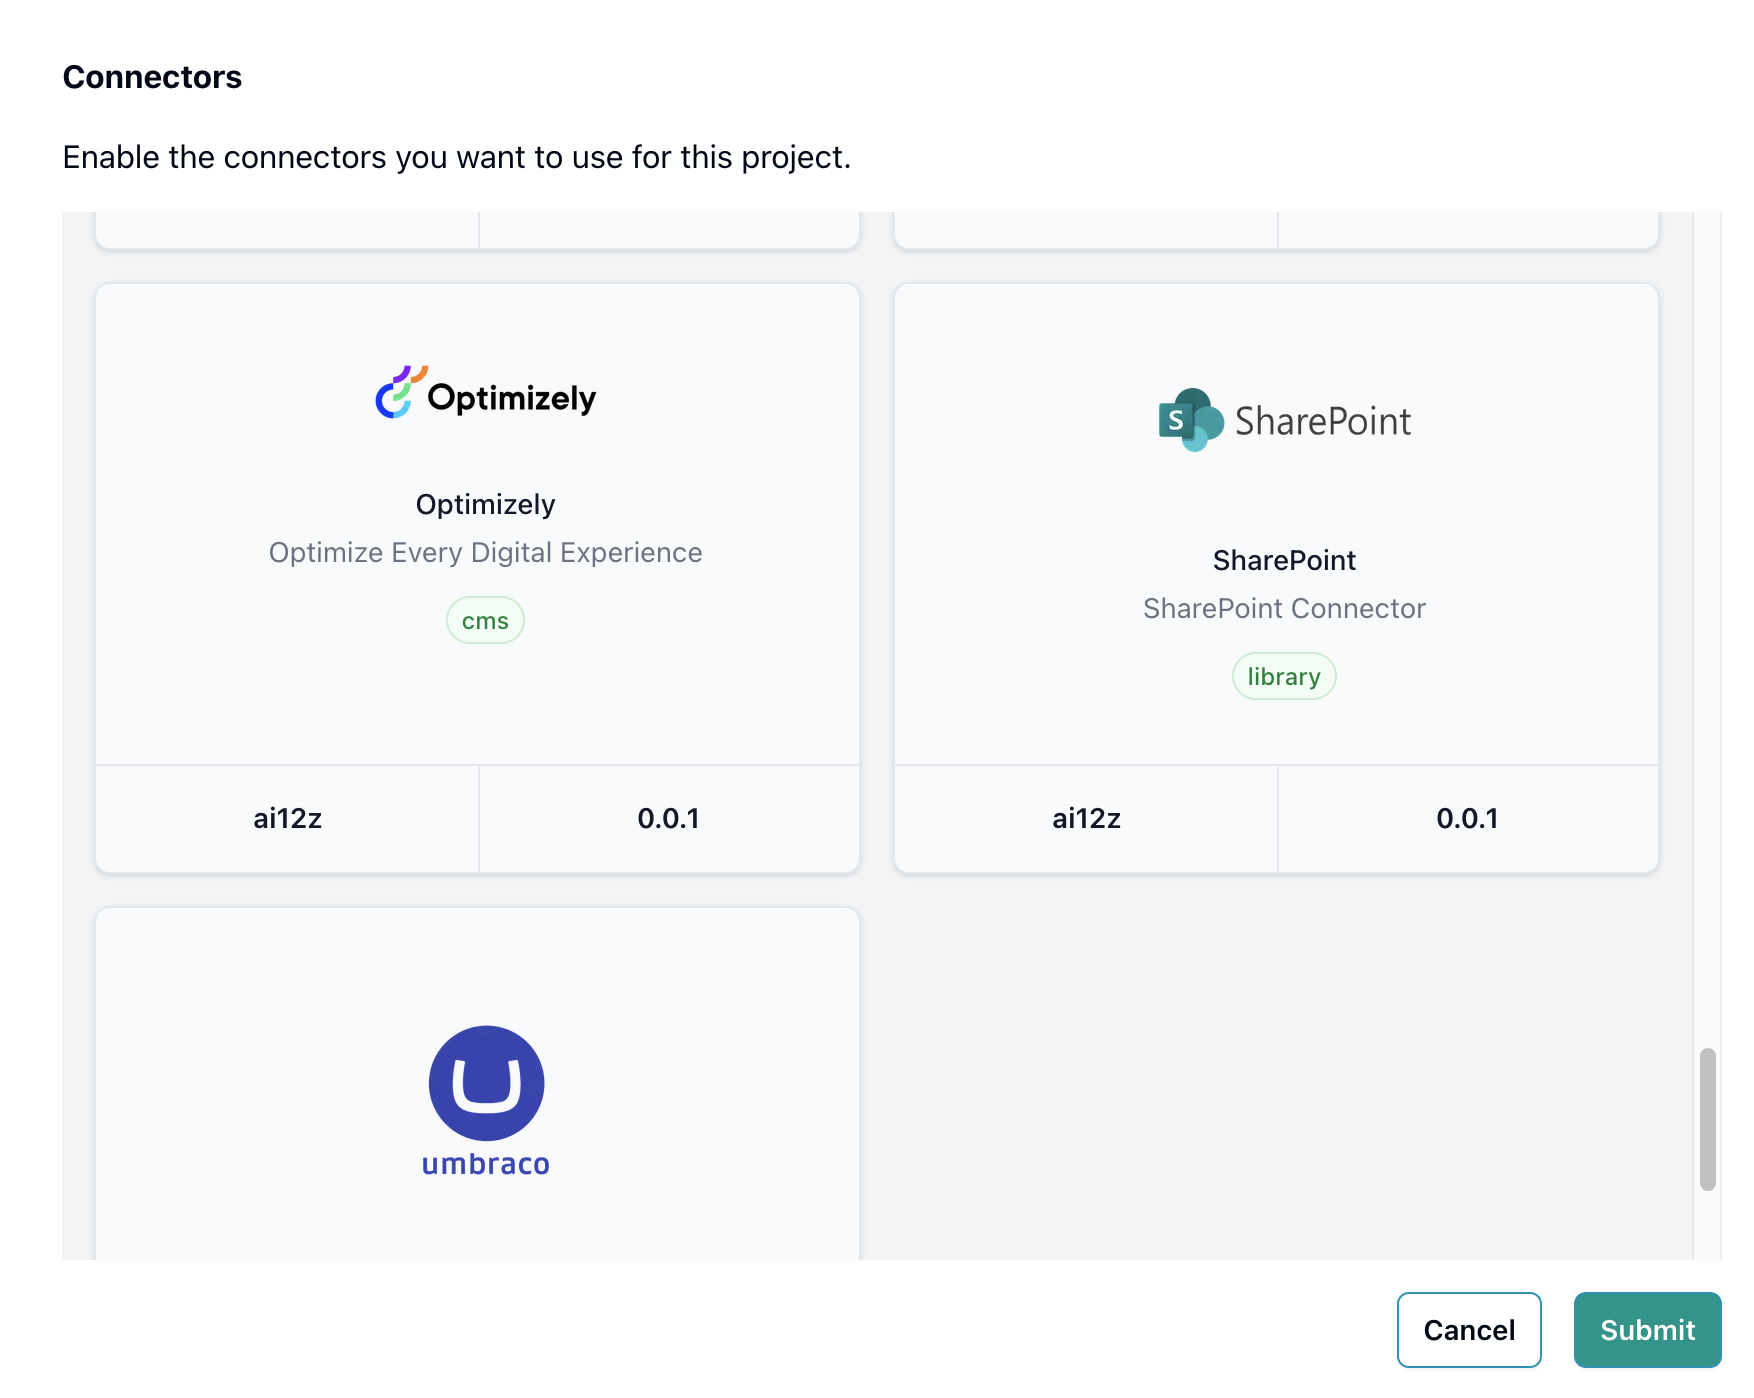The width and height of the screenshot is (1754, 1398).
Task: Click the Optimizely wordmark in the card header
Action: point(511,397)
